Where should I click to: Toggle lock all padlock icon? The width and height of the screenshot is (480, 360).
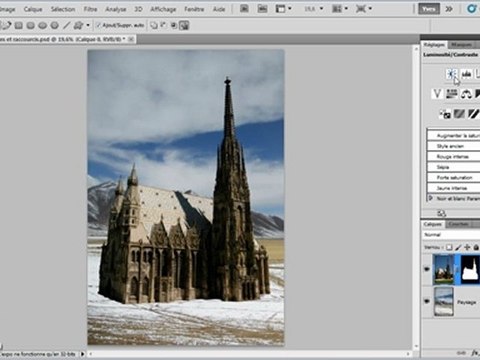tap(476, 247)
